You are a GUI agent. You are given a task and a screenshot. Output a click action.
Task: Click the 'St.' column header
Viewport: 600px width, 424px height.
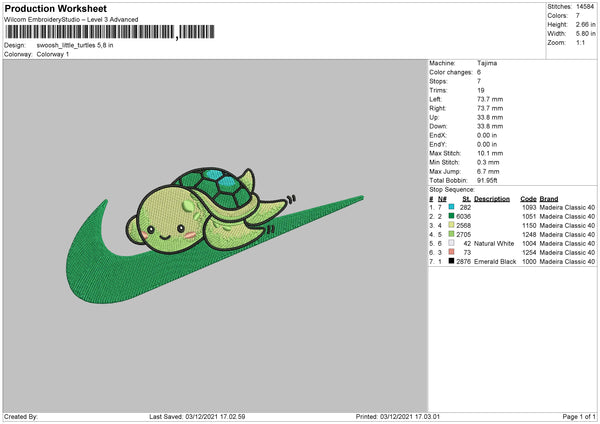coord(466,199)
